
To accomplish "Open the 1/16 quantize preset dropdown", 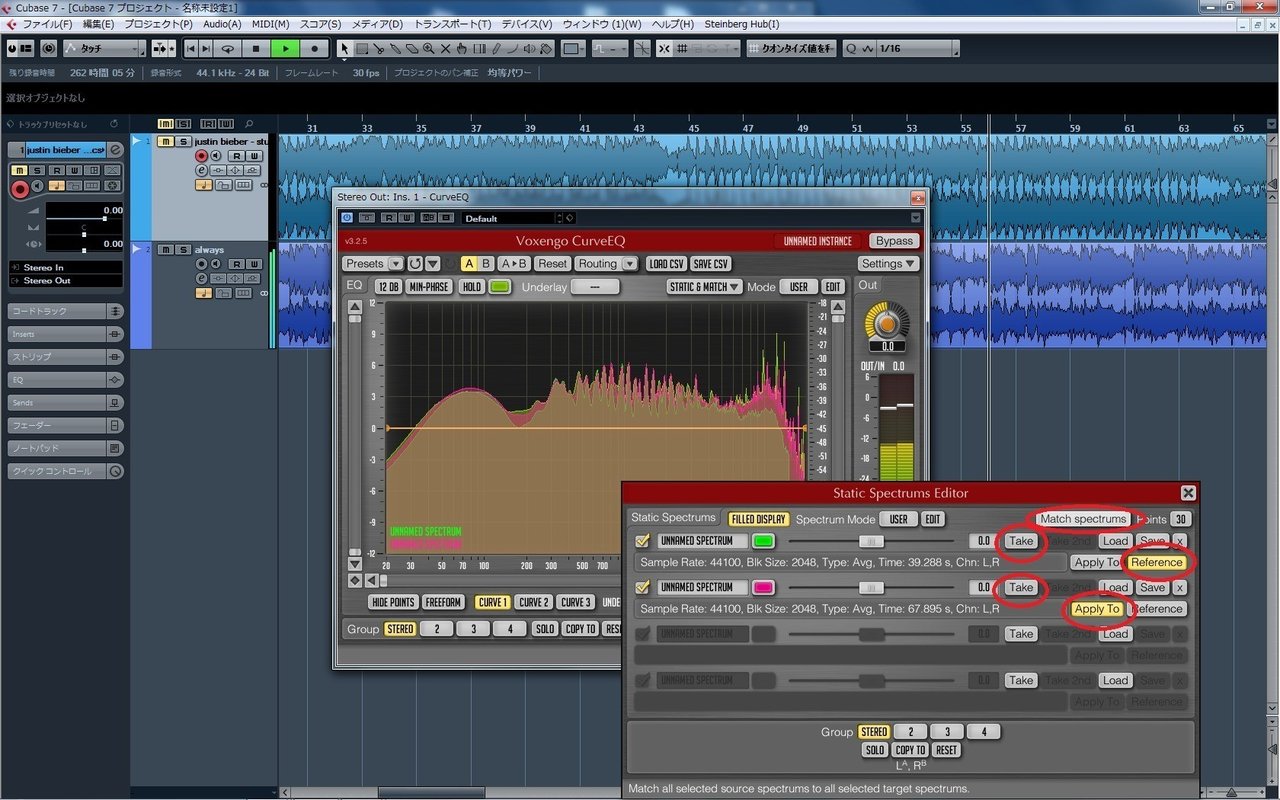I will (x=918, y=48).
